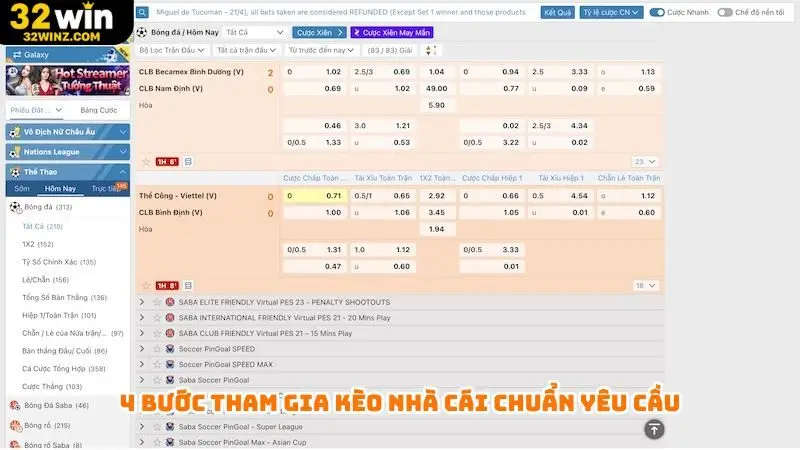Expand the Soccer PinGoal SPEED row
The width and height of the screenshot is (800, 450).
point(142,349)
